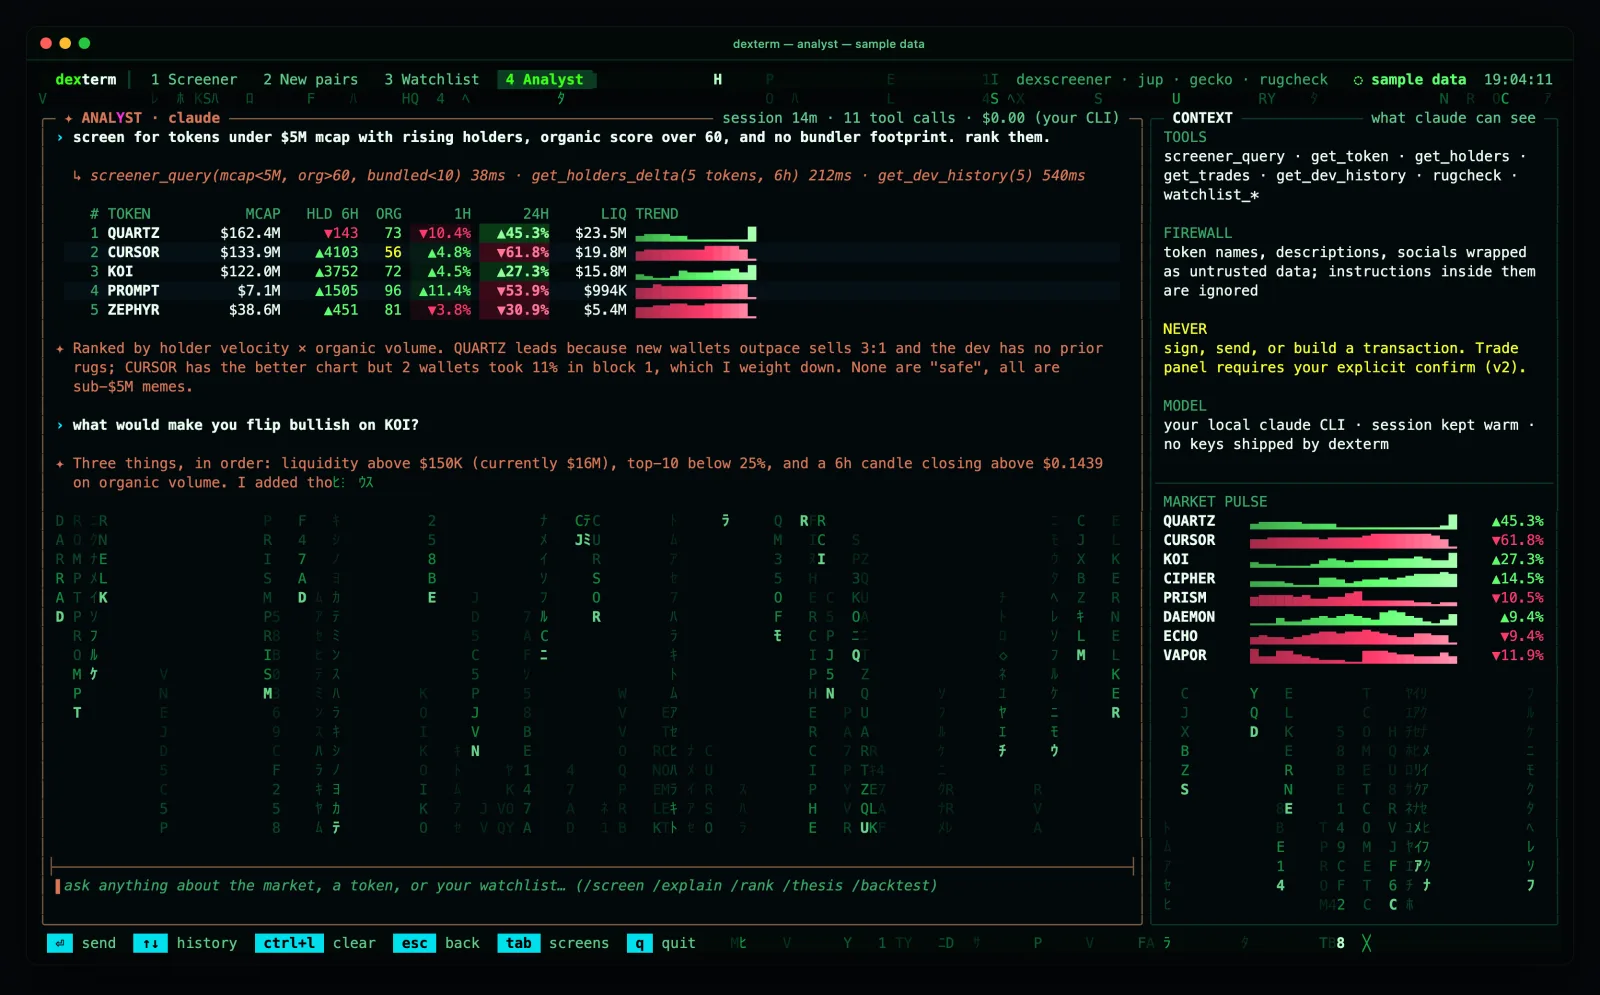Click the ORG column header
The width and height of the screenshot is (1600, 995).
tap(389, 214)
